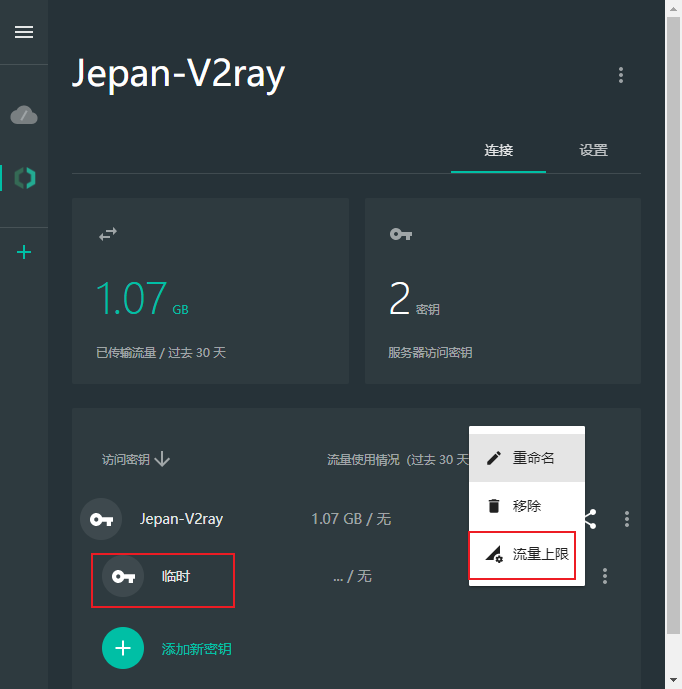Select the grey cloud server icon in sidebar
Viewport: 682px width, 689px height.
click(24, 115)
